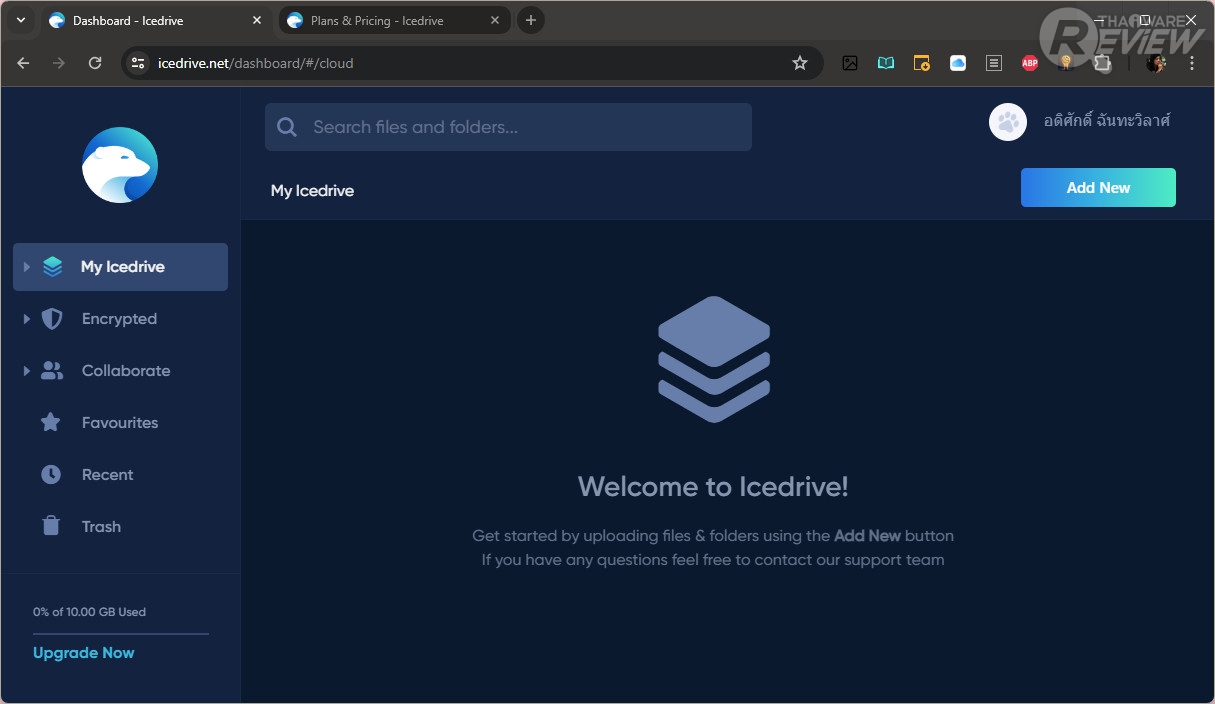
Task: Expand the Encrypted tree arrow
Action: (x=27, y=319)
